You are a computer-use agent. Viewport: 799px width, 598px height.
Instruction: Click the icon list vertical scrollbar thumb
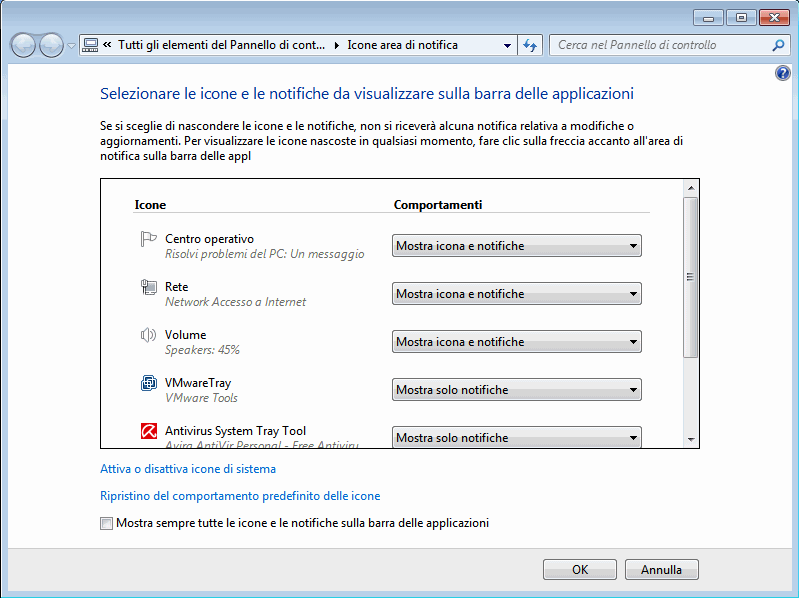[x=690, y=277]
